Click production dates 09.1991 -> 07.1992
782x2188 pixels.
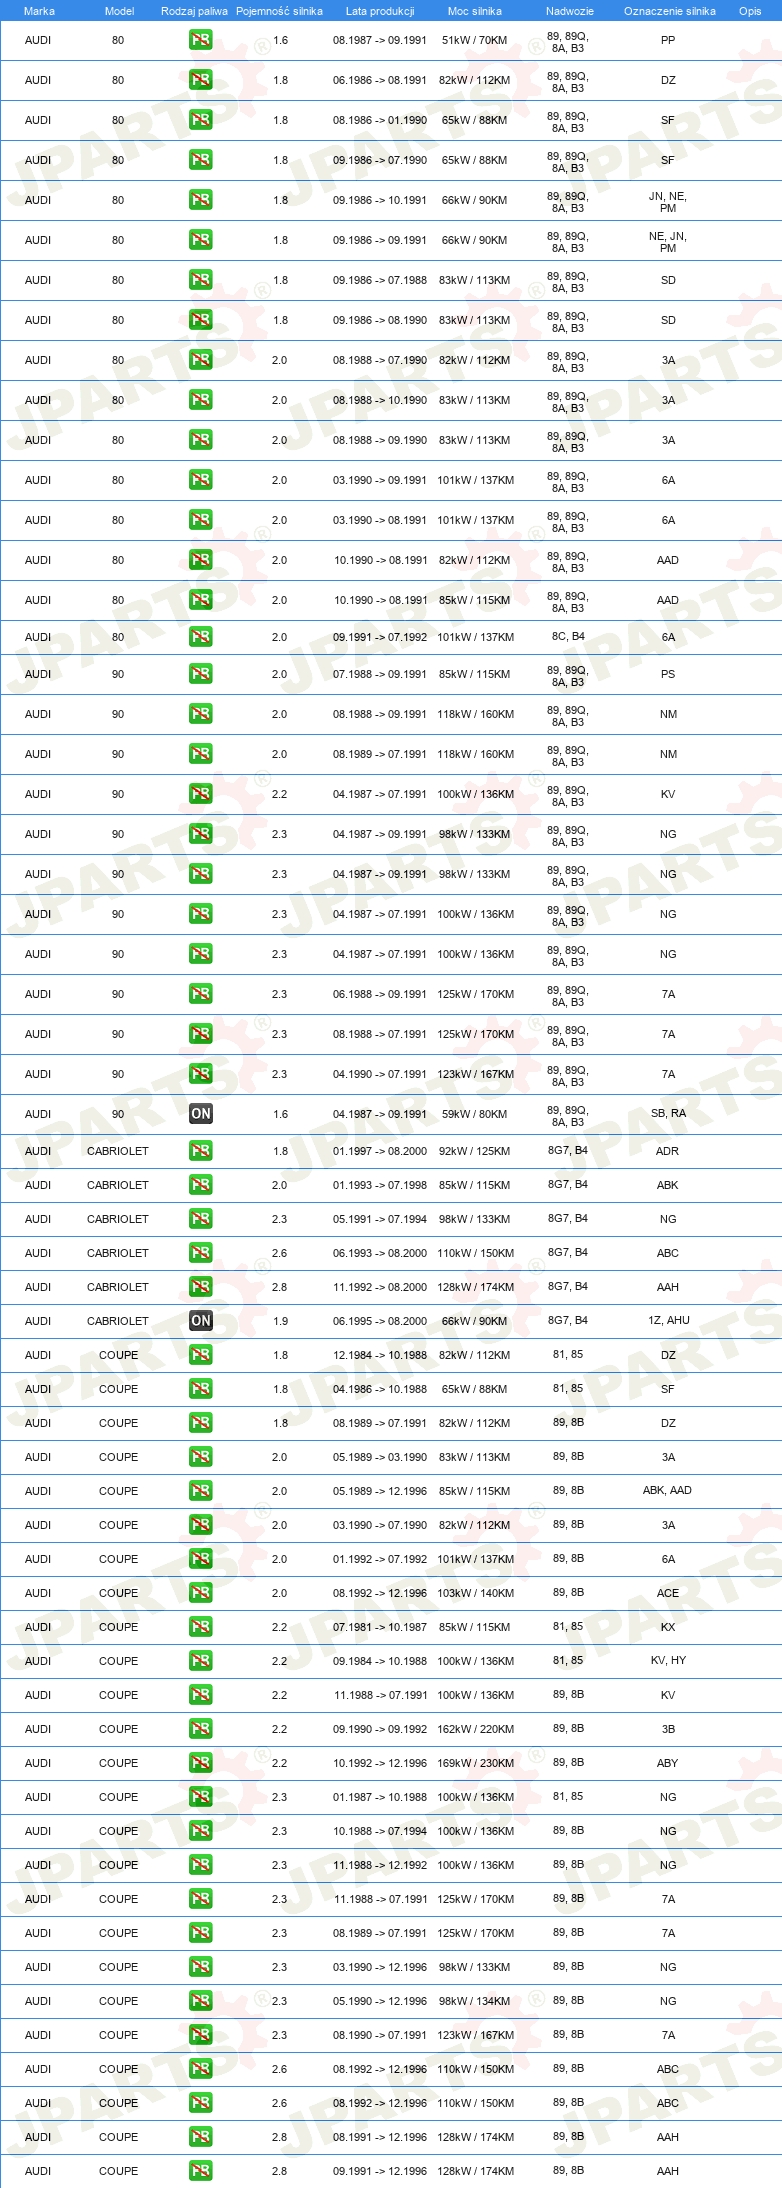[x=380, y=637]
